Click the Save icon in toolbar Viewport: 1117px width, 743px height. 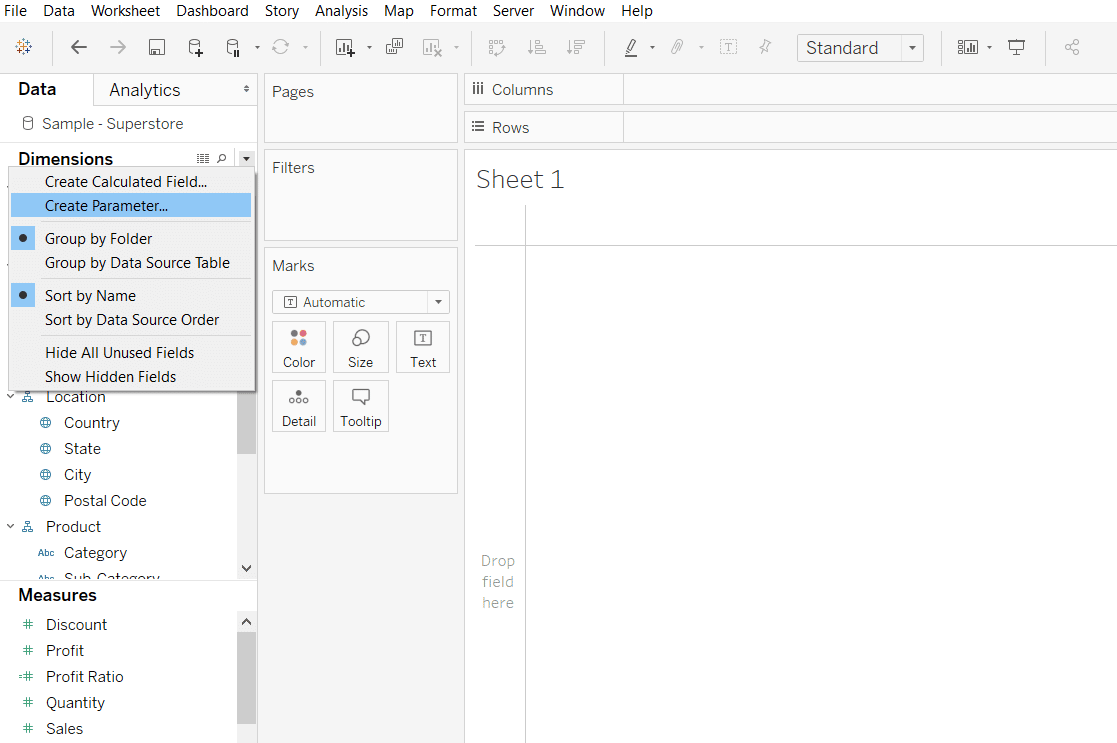tap(157, 47)
